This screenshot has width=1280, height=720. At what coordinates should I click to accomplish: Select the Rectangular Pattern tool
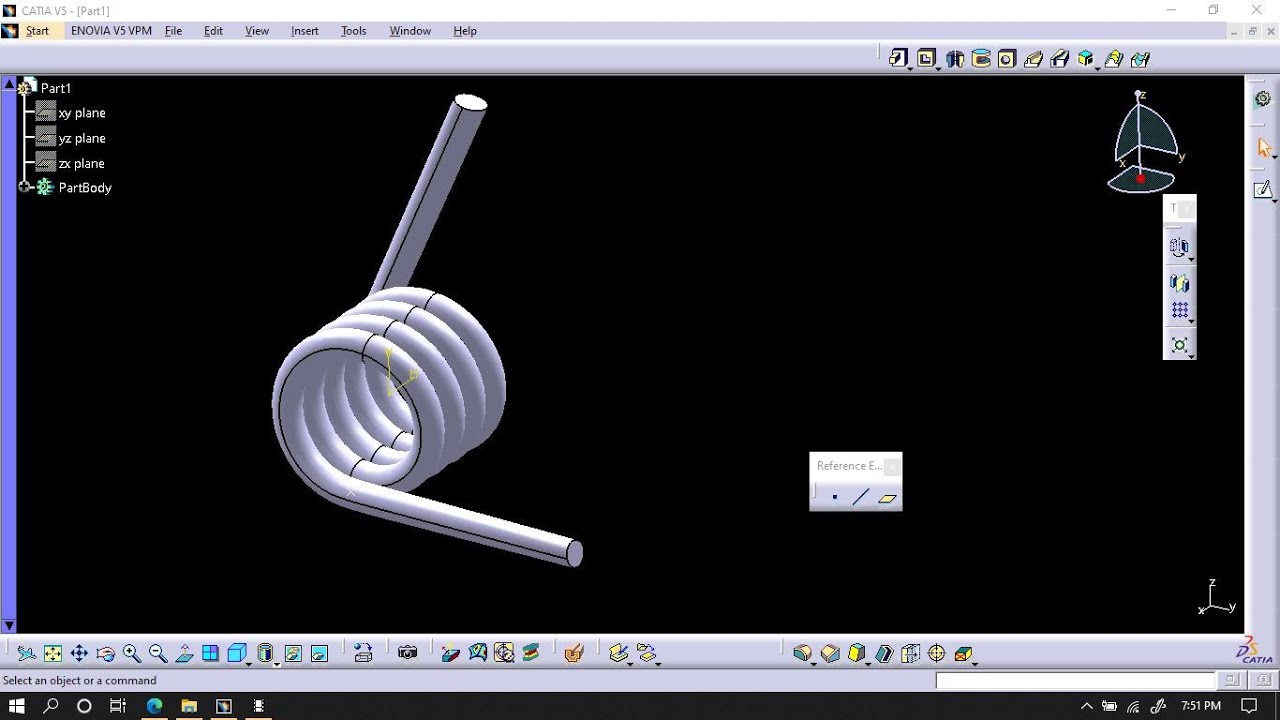click(1179, 311)
